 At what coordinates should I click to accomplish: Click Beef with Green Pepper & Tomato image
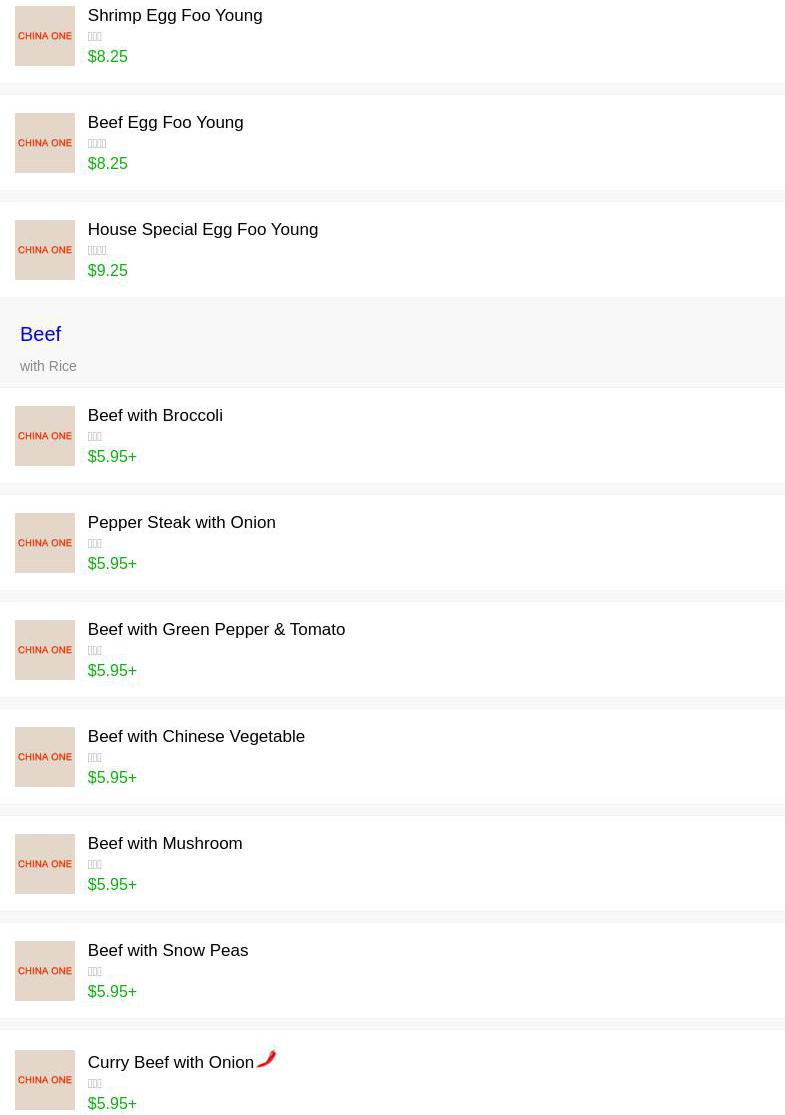pyautogui.click(x=45, y=650)
